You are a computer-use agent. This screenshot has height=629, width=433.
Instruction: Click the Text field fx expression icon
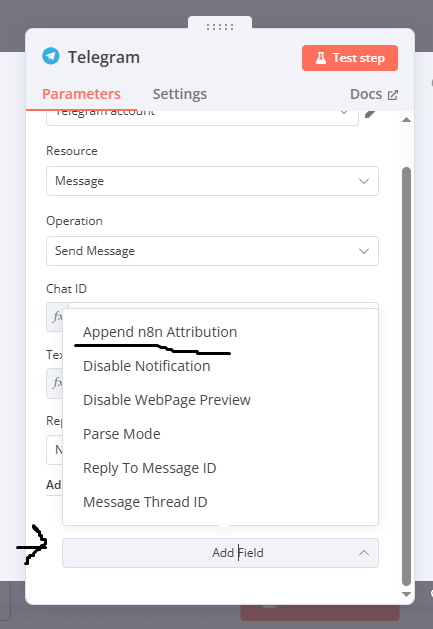pos(55,383)
